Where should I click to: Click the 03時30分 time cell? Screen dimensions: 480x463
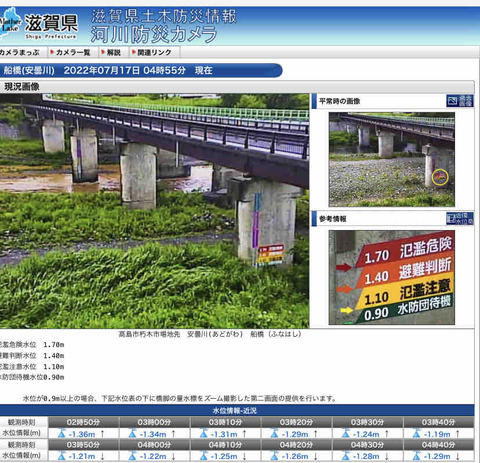click(x=367, y=422)
